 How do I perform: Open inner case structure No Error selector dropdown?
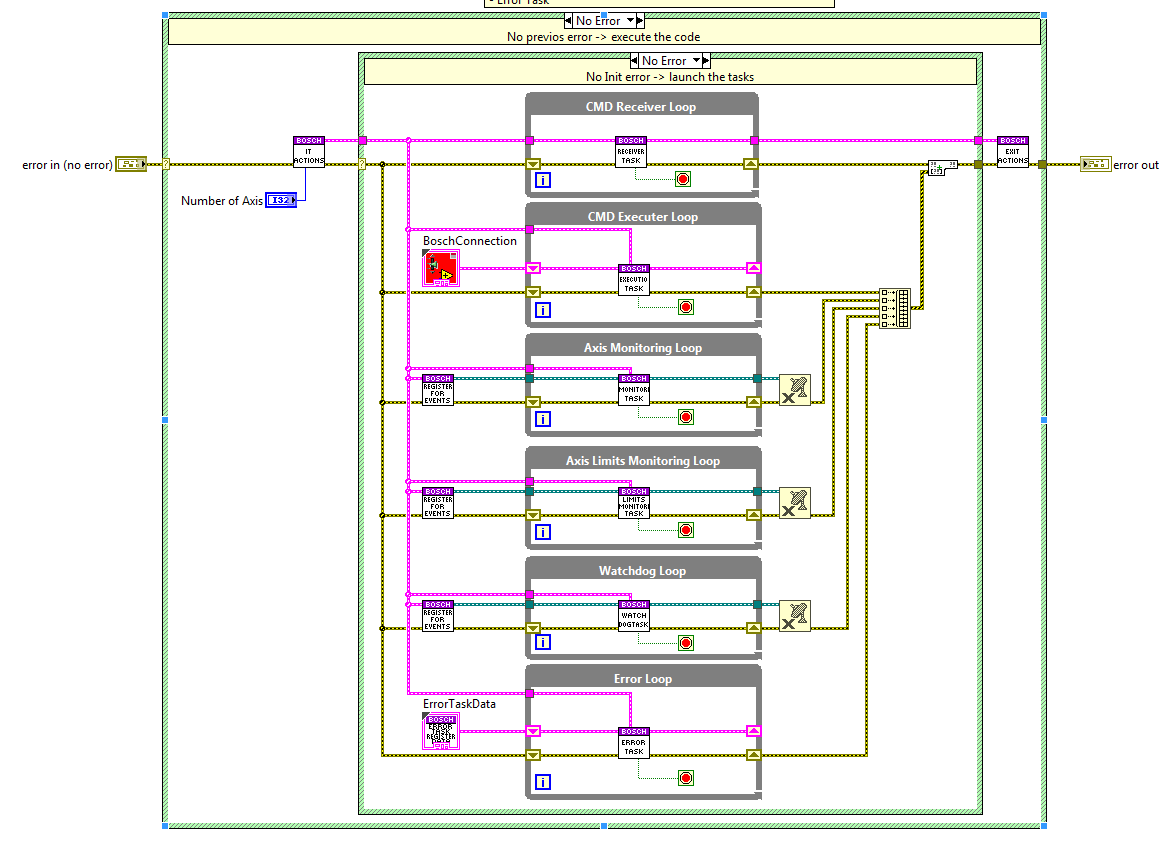coord(696,60)
